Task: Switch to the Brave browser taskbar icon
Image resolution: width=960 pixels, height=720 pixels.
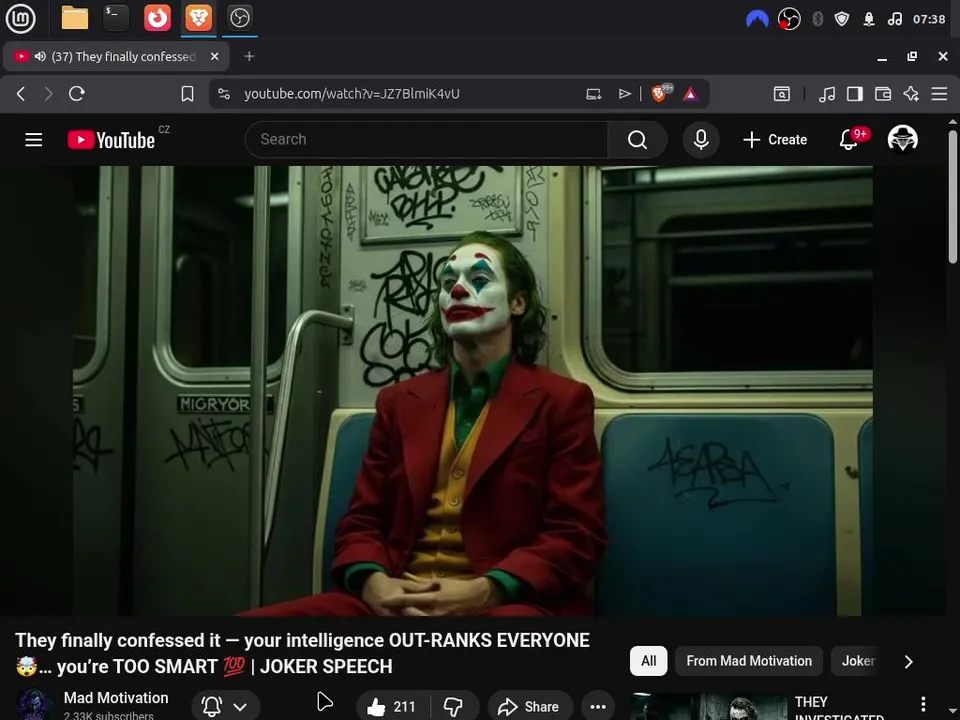Action: 198,18
